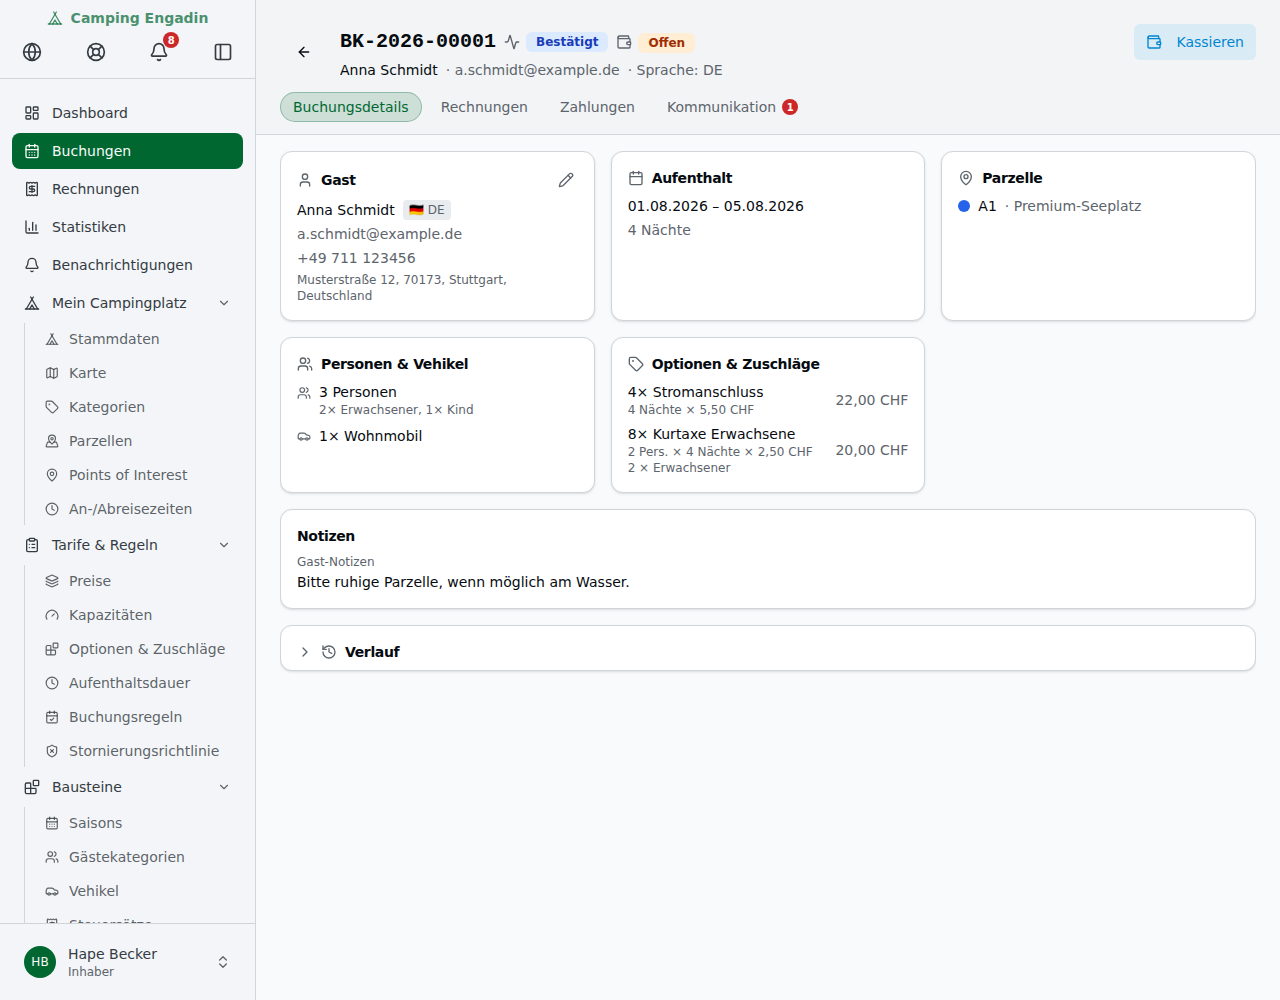This screenshot has width=1280, height=1000.
Task: Click the Camping Engadin tent logo
Action: click(x=55, y=18)
